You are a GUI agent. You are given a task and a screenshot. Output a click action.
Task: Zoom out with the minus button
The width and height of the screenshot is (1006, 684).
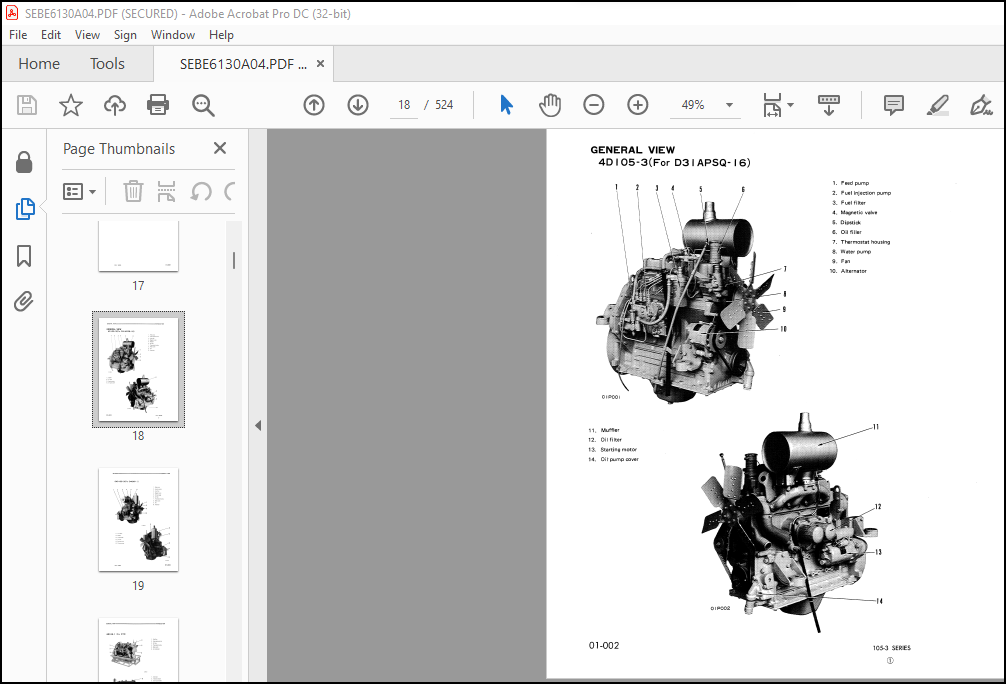coord(593,105)
